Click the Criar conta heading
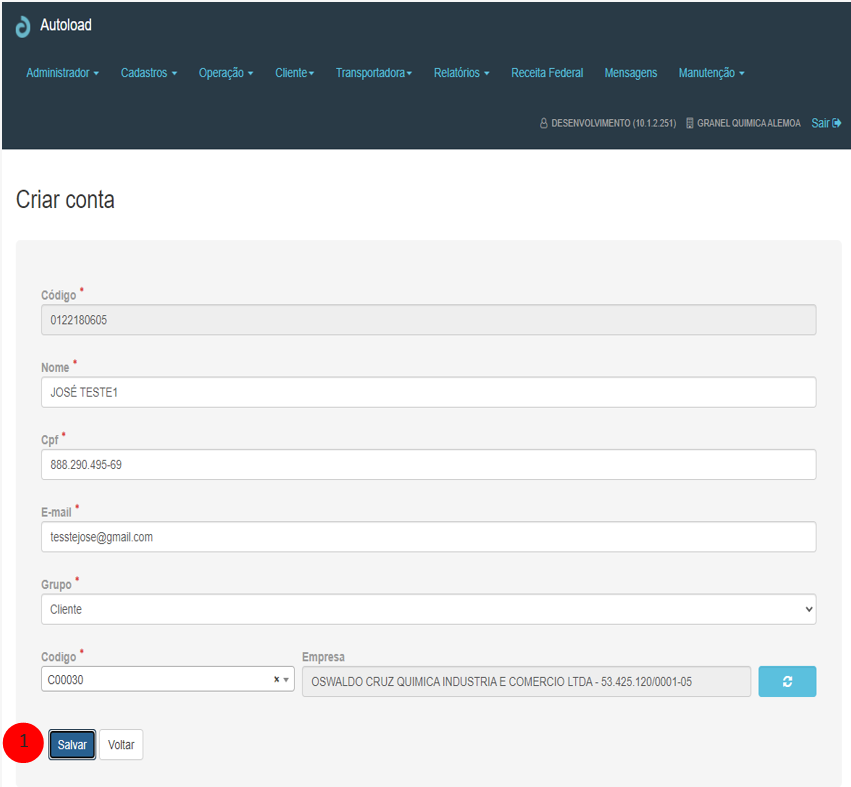This screenshot has width=851, height=787. pyautogui.click(x=65, y=200)
